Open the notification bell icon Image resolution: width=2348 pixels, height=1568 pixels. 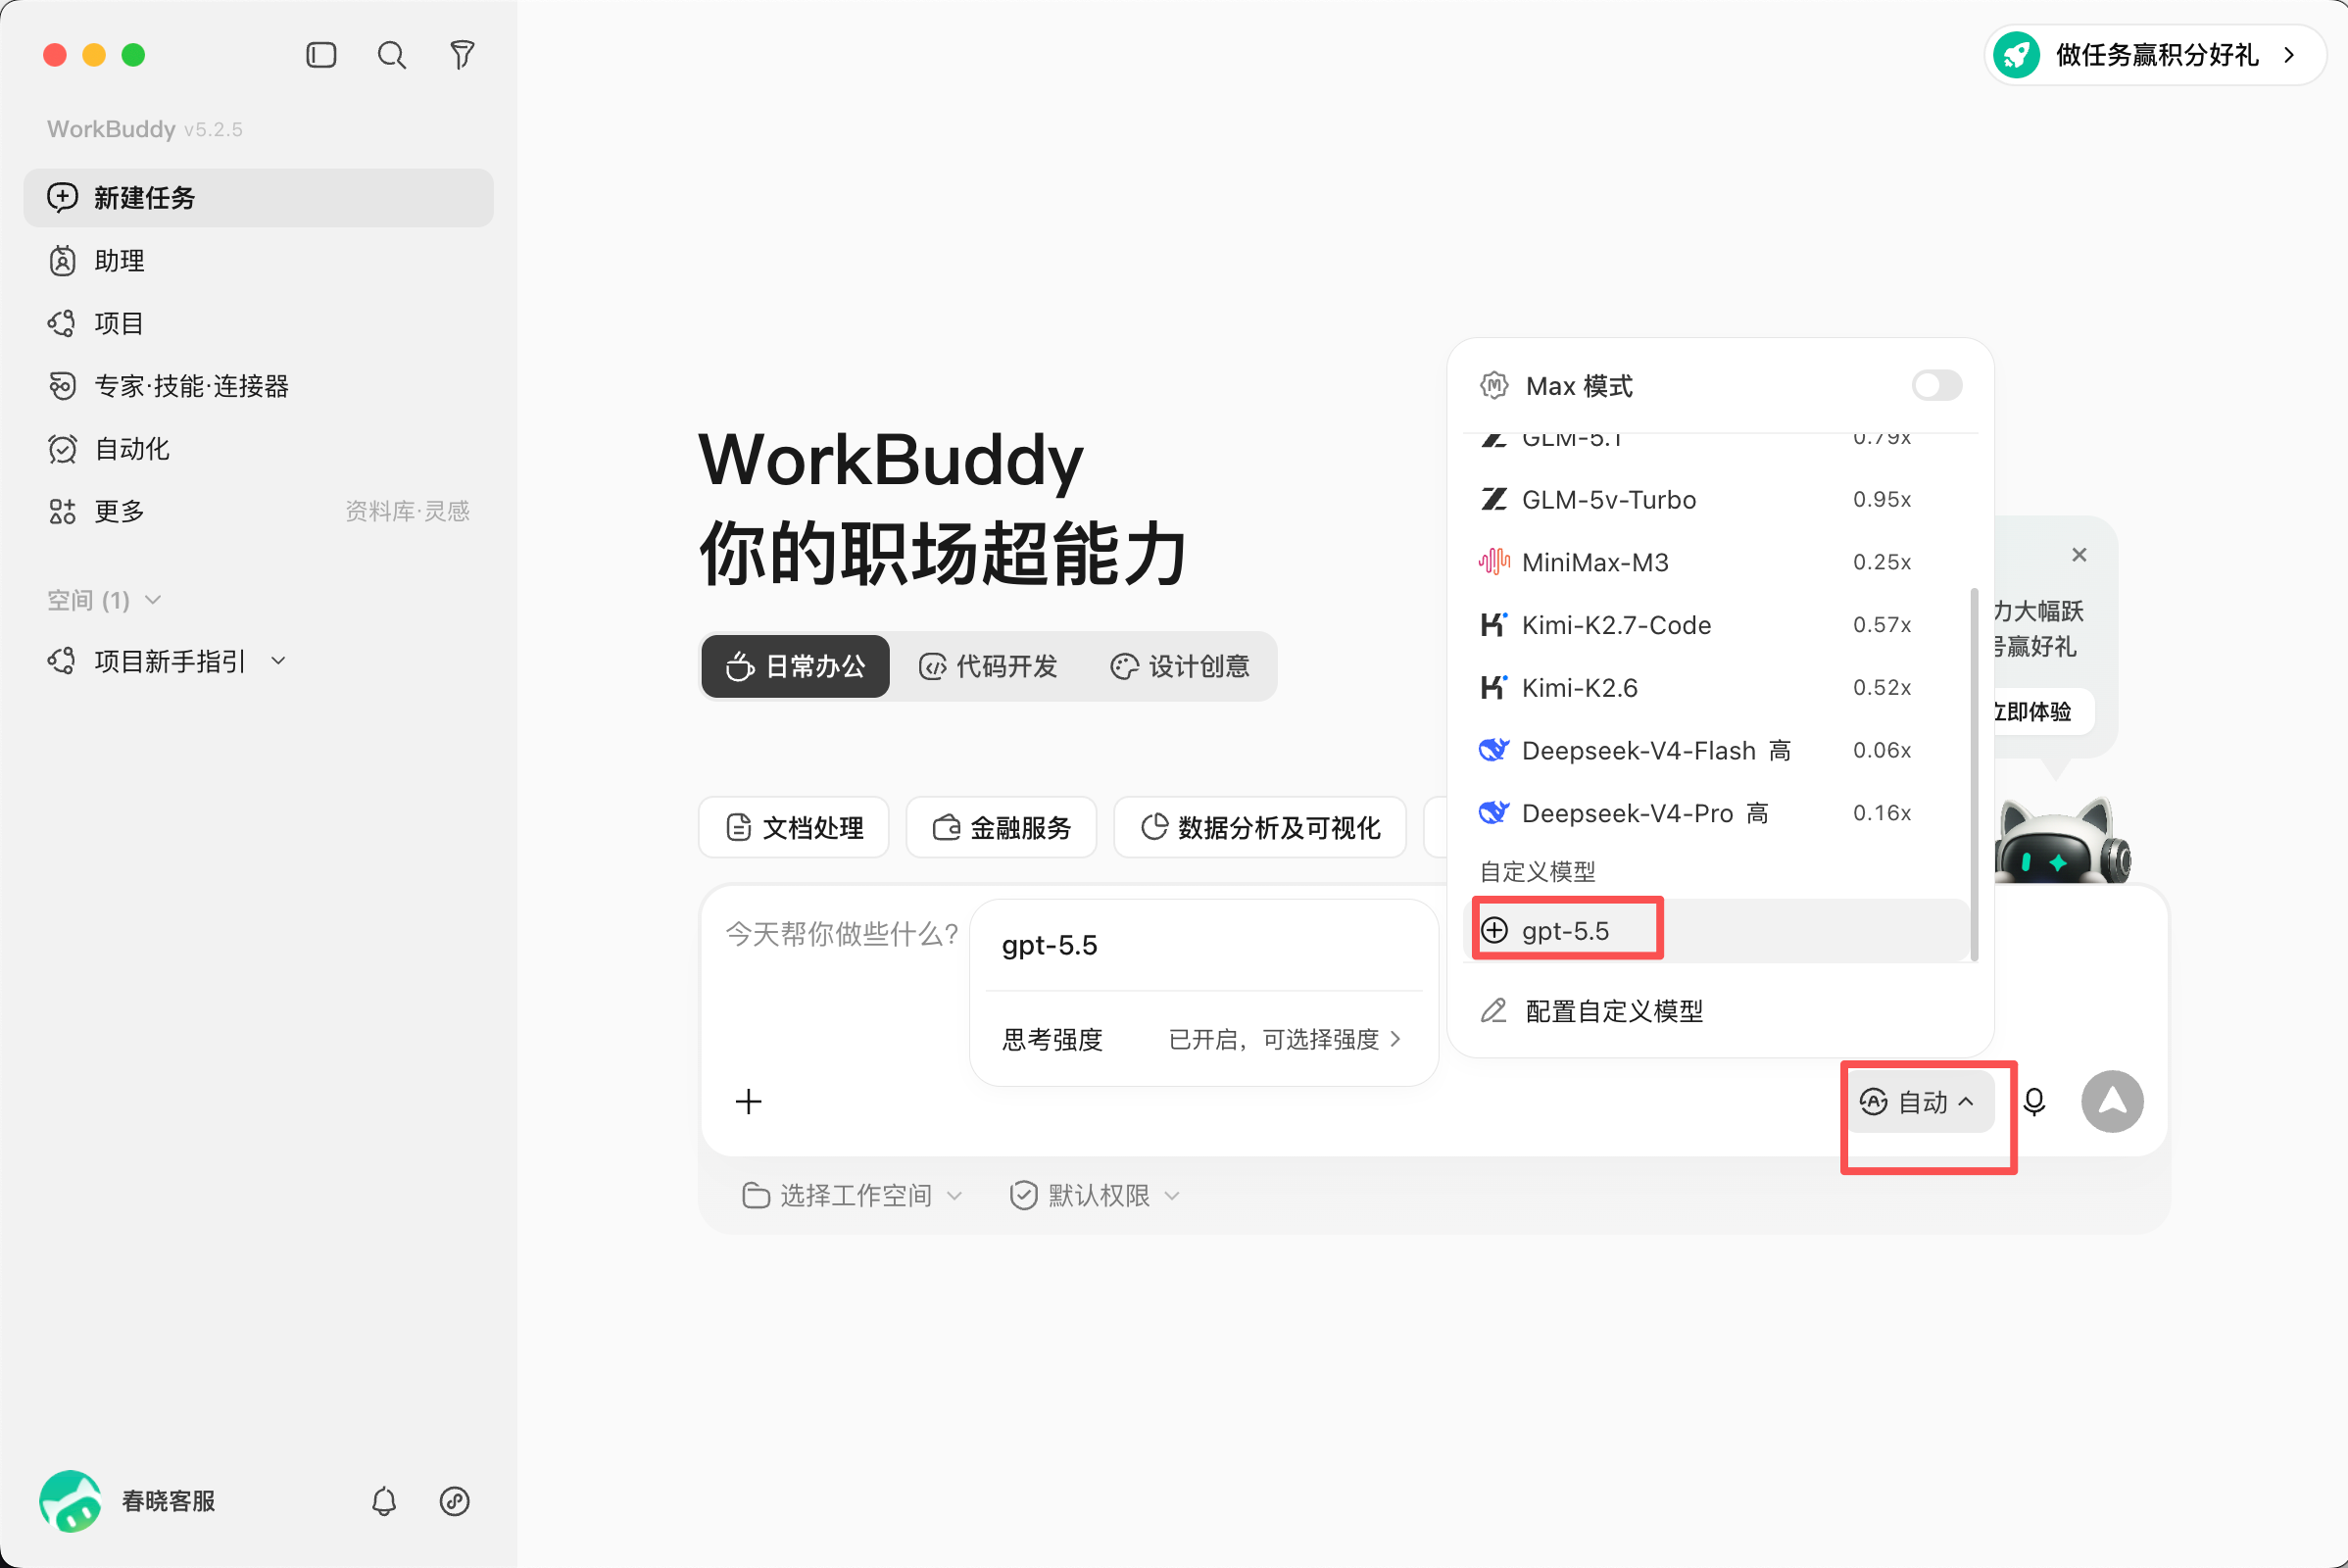(384, 1501)
